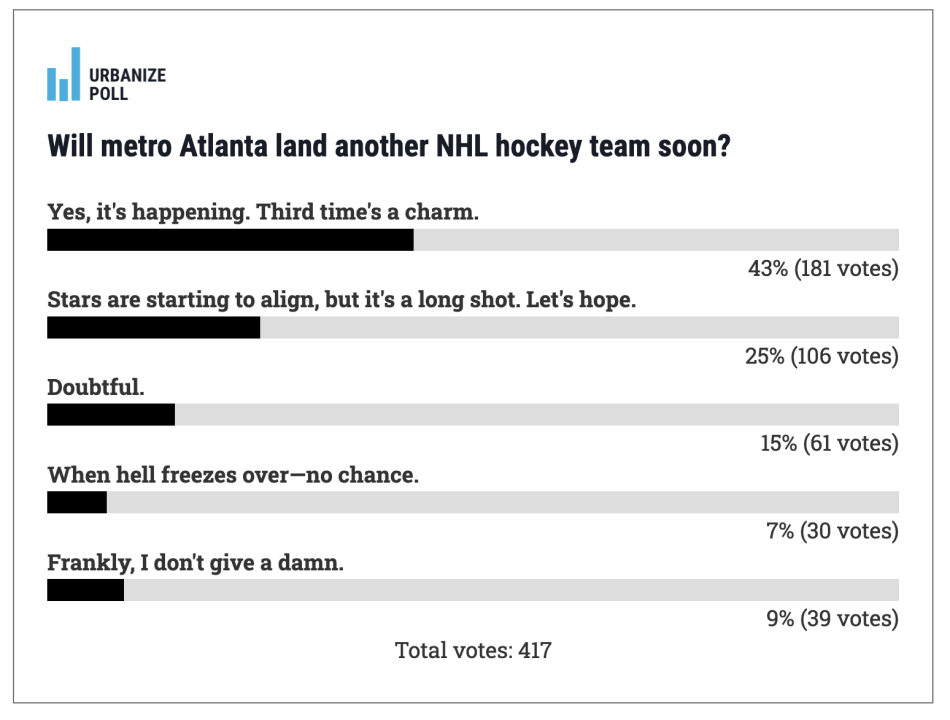Click the gray remainder of the Doubtful bar
This screenshot has width=950, height=720.
(537, 415)
